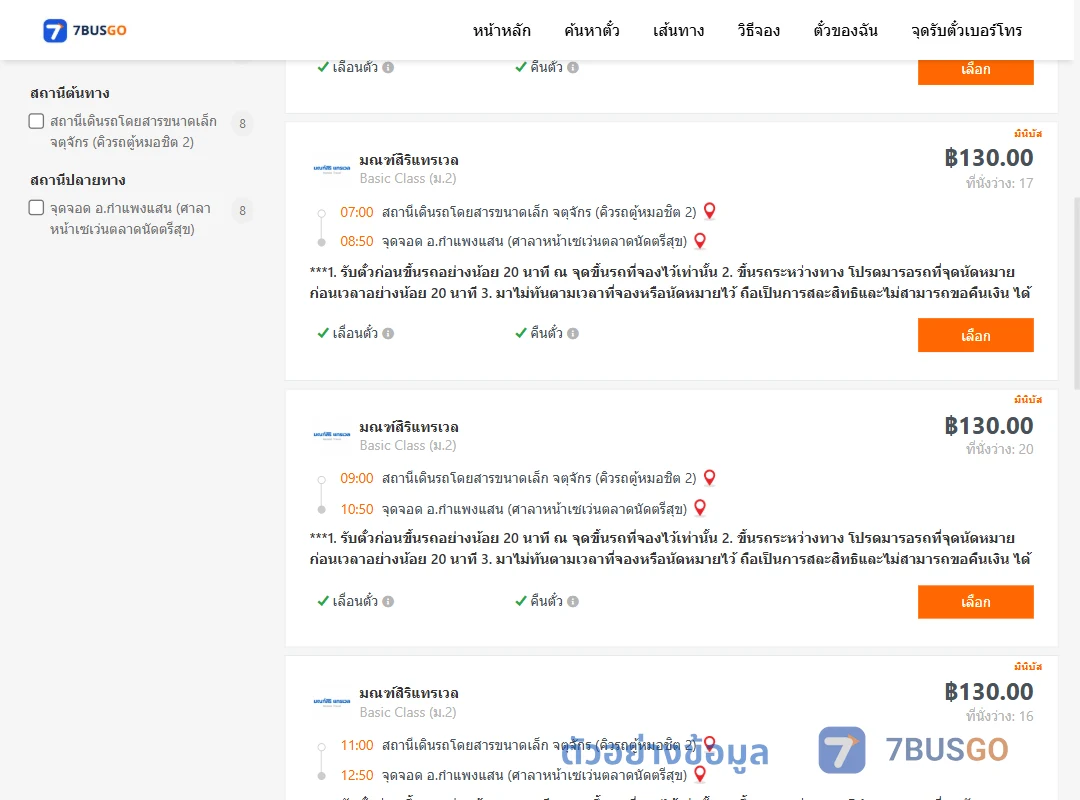
Task: Click the 12:50 arrival time
Action: pyautogui.click(x=357, y=776)
